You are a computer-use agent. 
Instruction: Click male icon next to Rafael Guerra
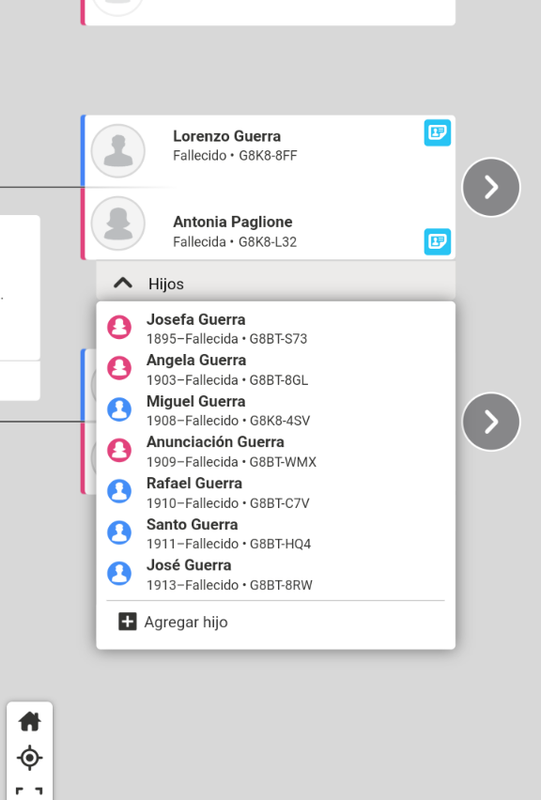click(119, 491)
